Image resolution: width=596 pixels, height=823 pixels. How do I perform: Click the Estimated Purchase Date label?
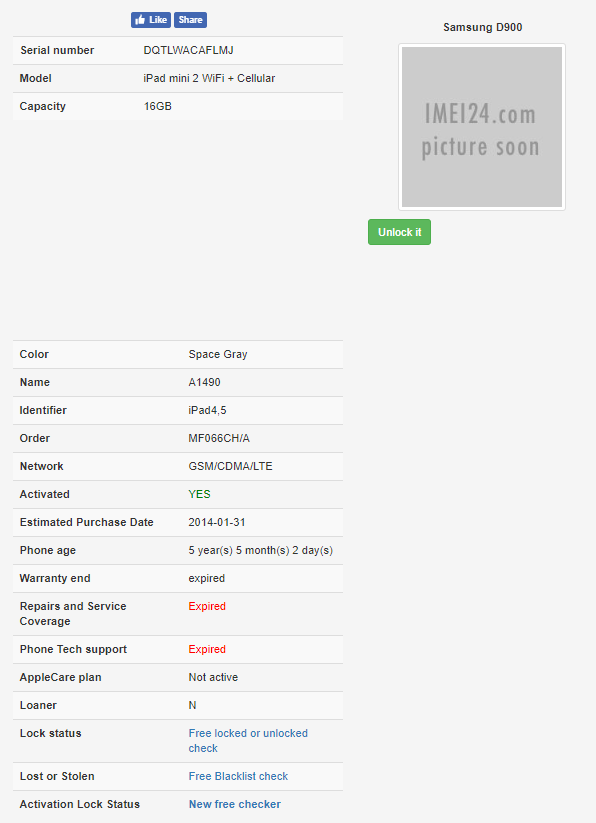pyautogui.click(x=87, y=522)
